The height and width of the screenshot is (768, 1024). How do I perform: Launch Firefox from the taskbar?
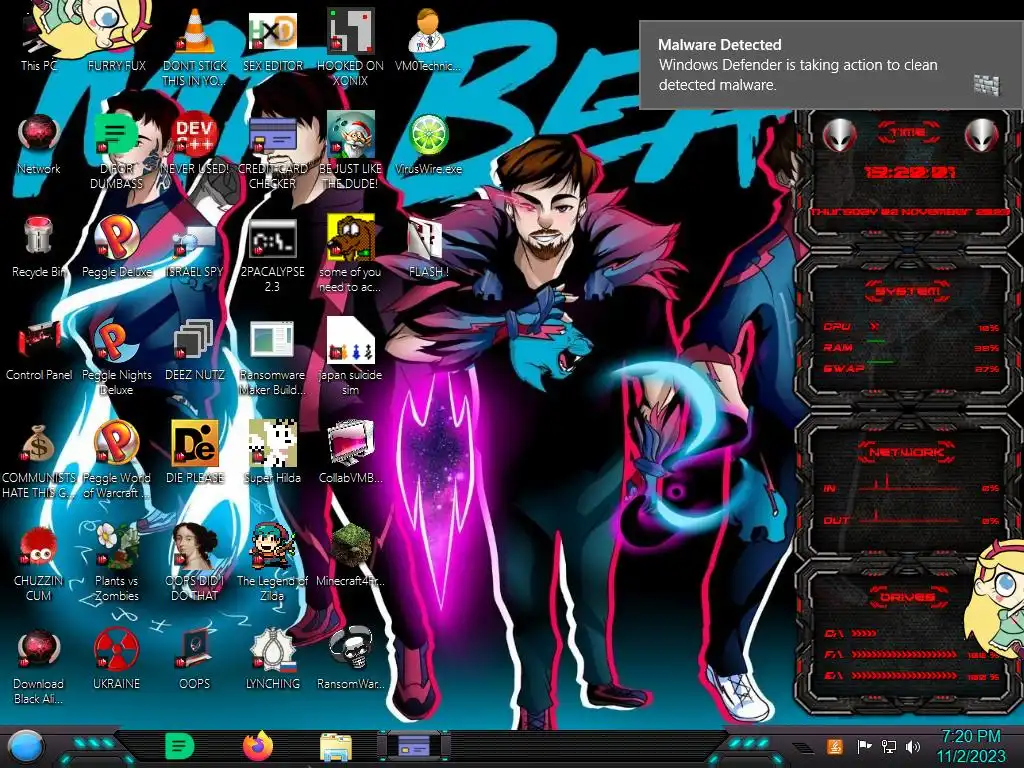257,746
